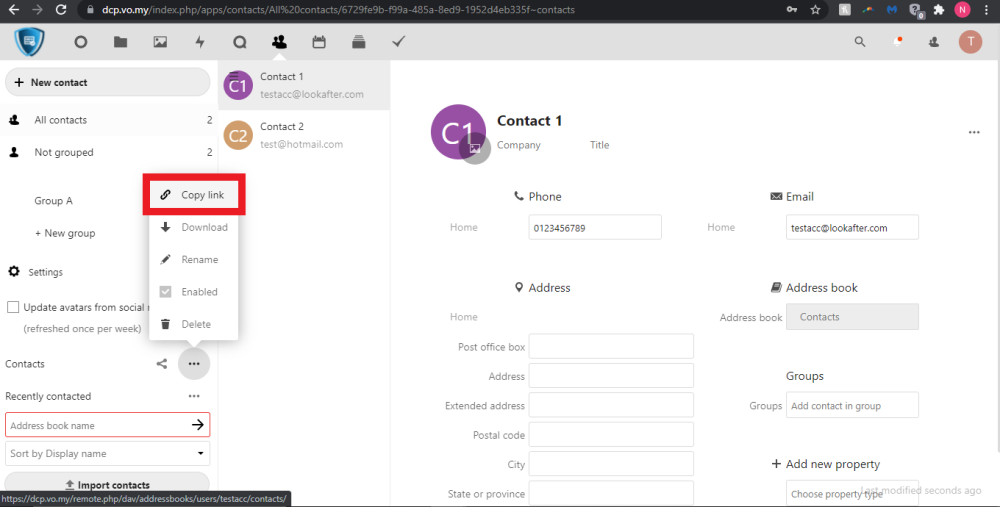The image size is (1000, 507).
Task: Select Contact 2 in the list
Action: click(303, 135)
